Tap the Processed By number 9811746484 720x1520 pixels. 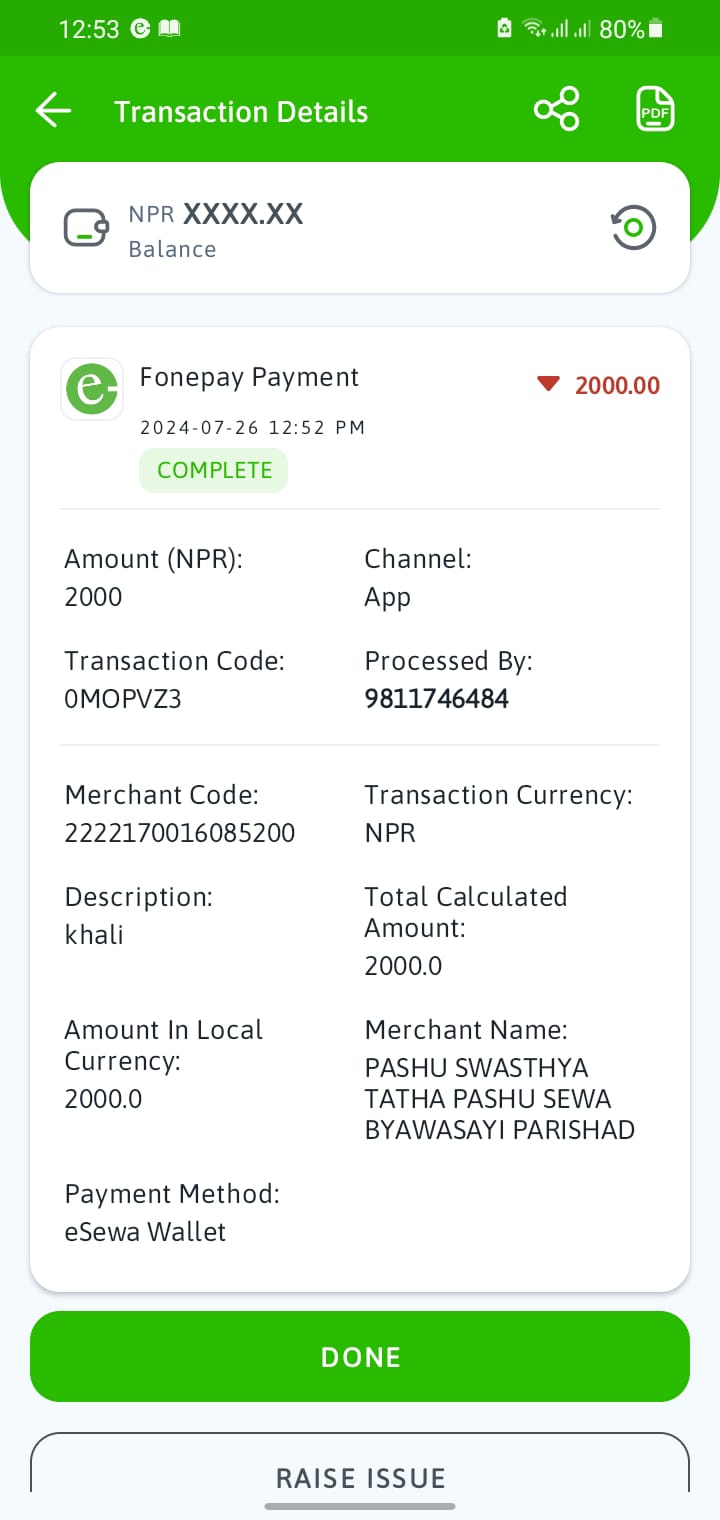point(437,699)
